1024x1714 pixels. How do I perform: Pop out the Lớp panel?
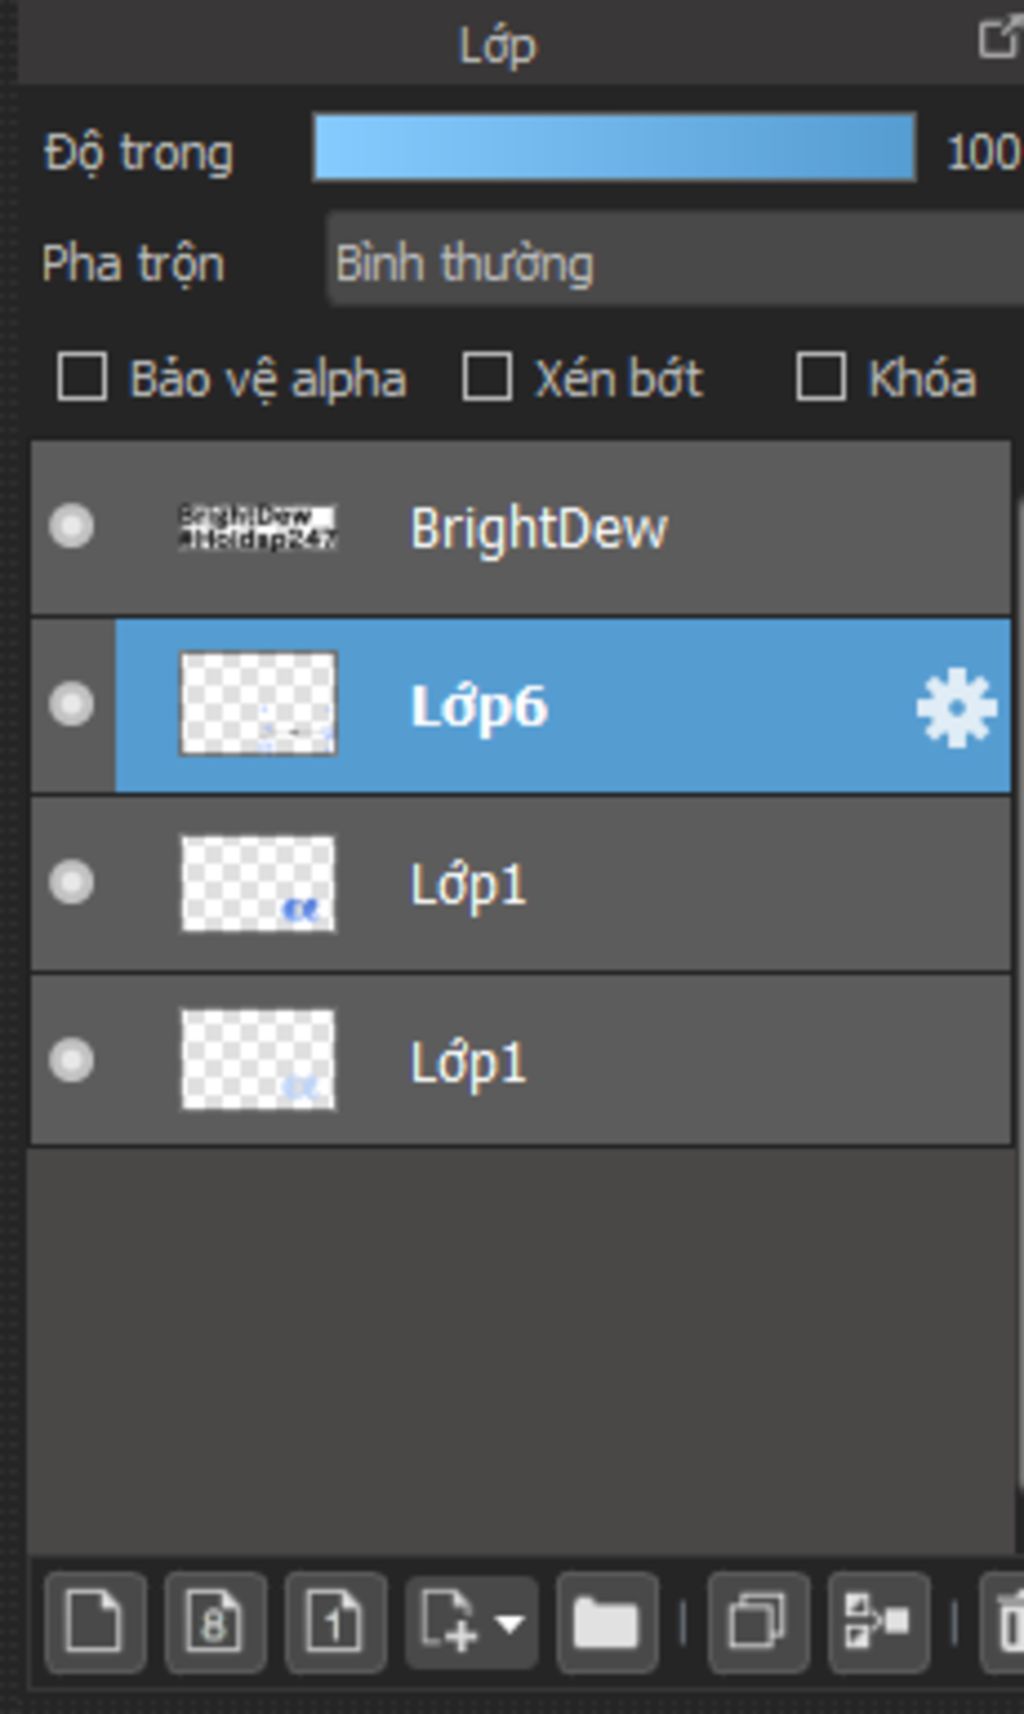coord(999,40)
